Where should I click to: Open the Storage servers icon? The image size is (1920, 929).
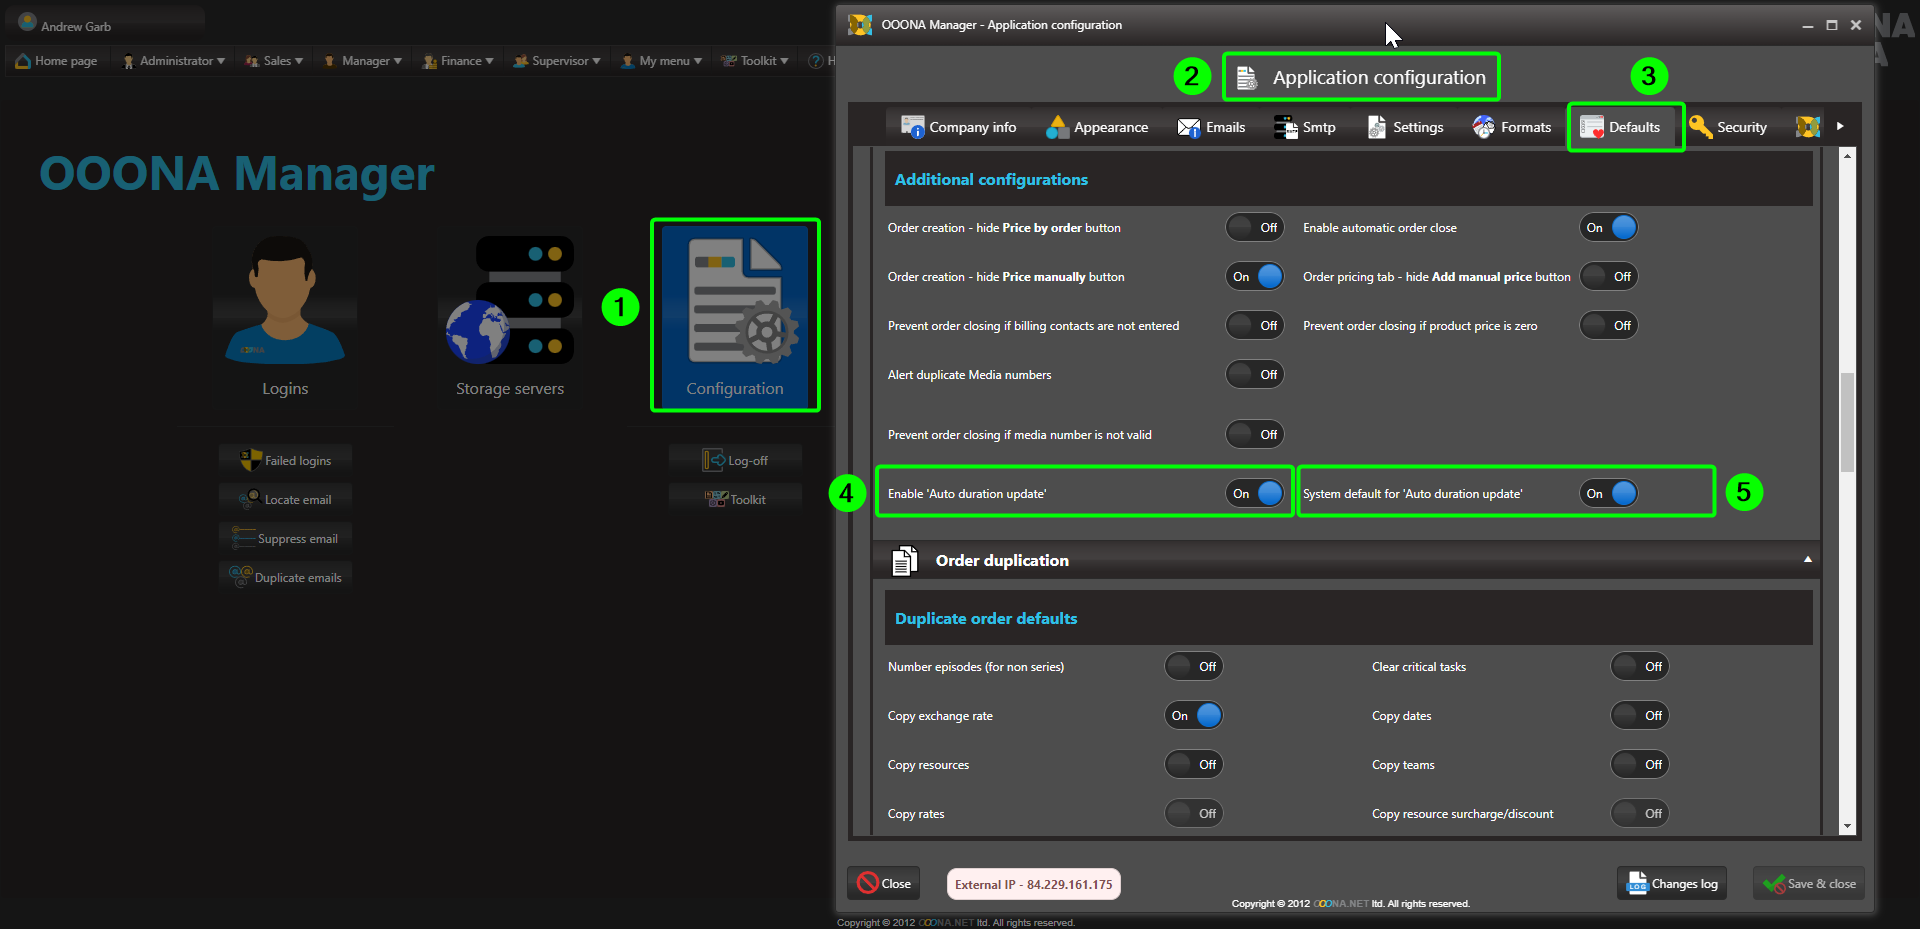510,302
